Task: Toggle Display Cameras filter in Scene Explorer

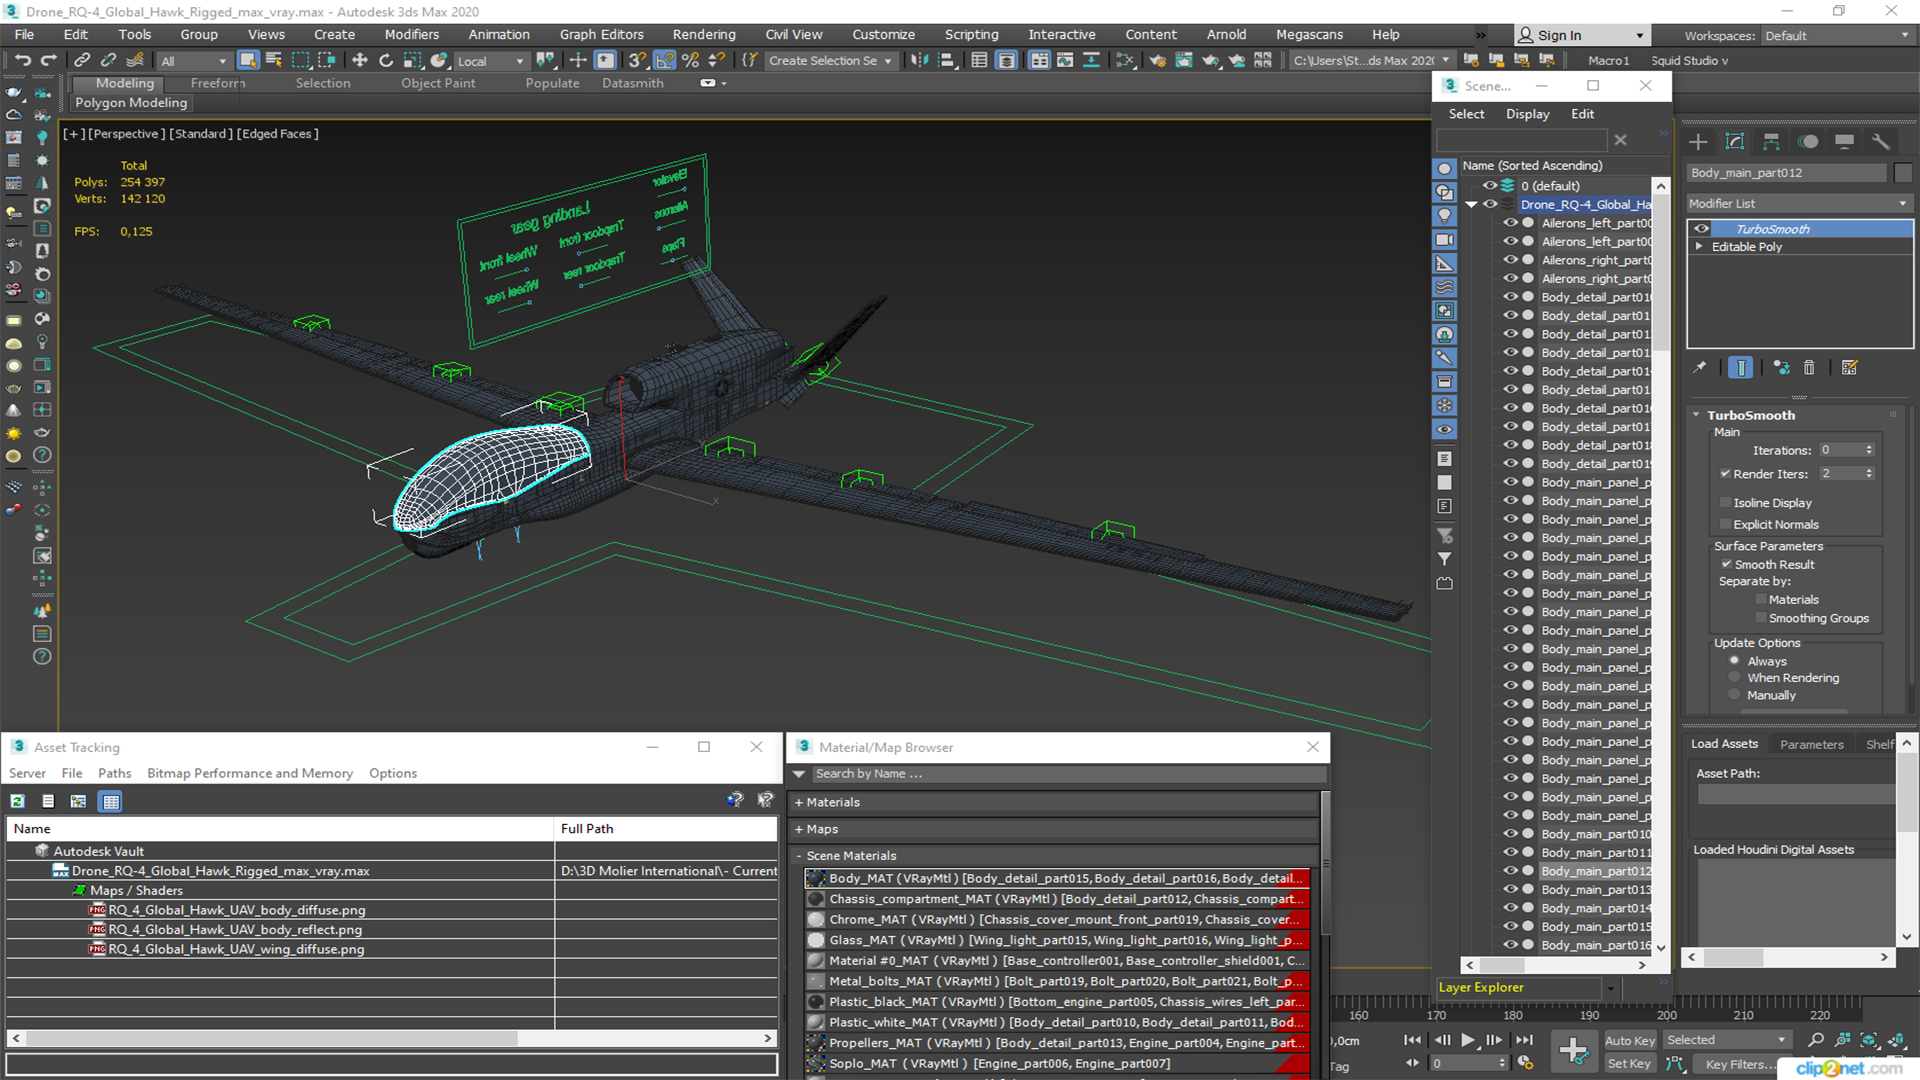Action: point(1444,240)
